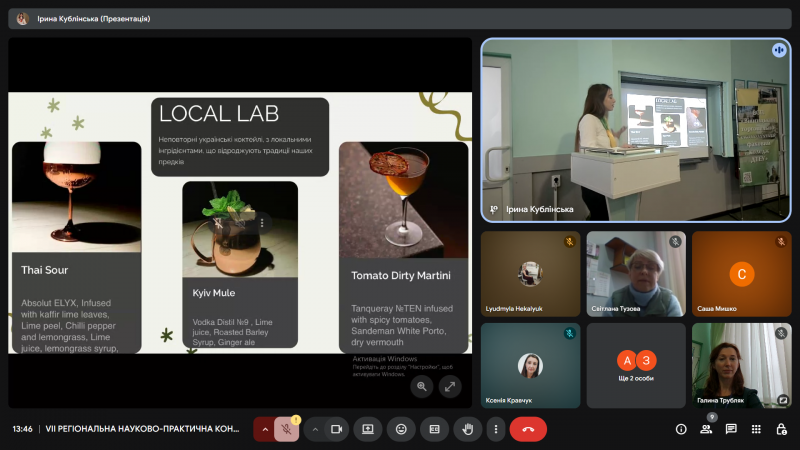The image size is (800, 450).
Task: Expand the camera video settings arrow
Action: coord(315,429)
